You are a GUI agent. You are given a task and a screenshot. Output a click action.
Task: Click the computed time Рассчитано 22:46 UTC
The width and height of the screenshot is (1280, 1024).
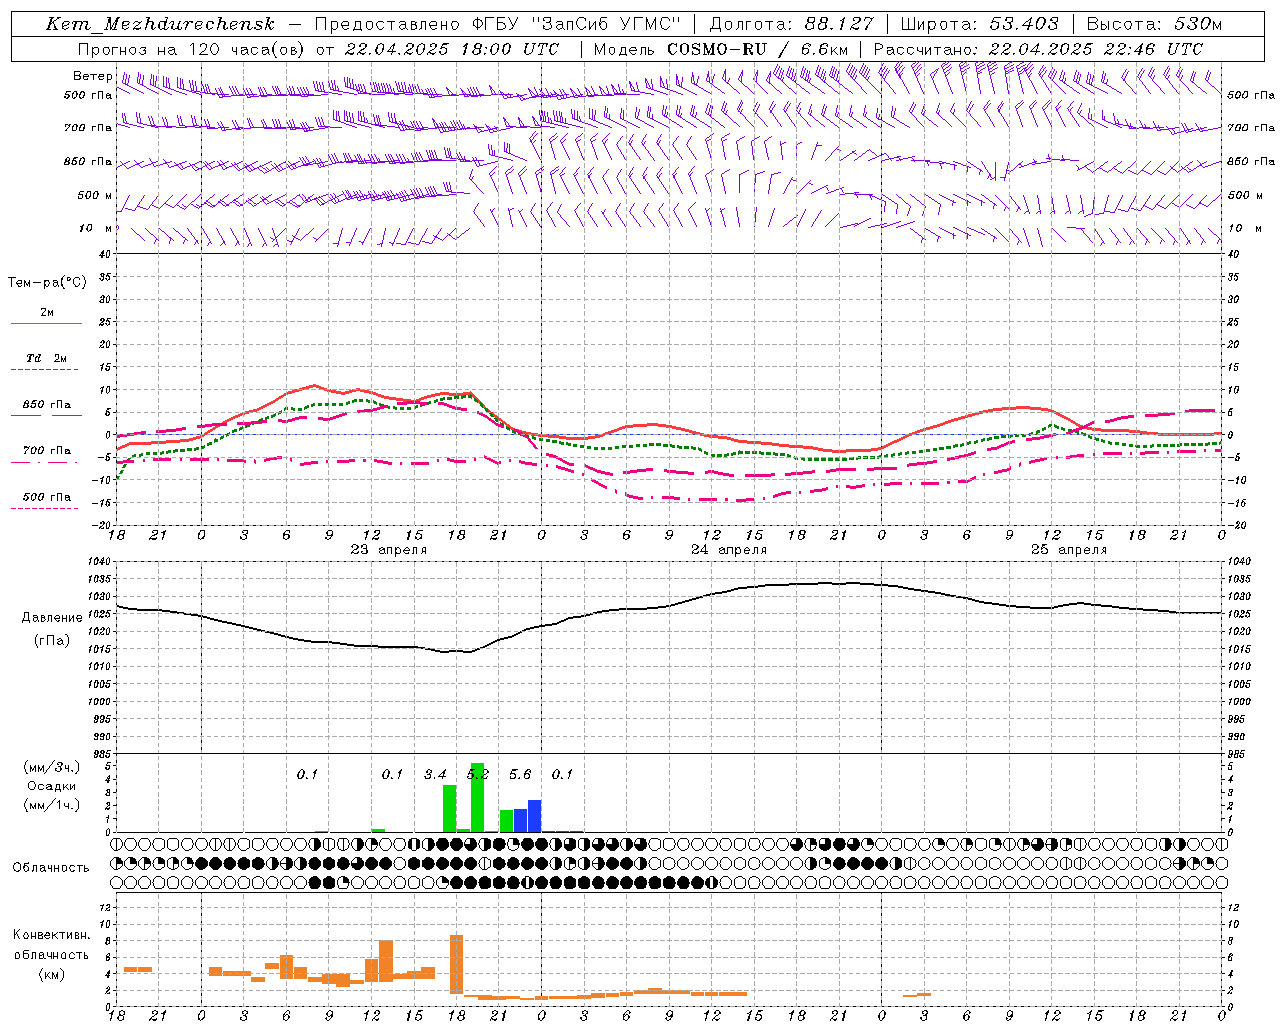pyautogui.click(x=1038, y=49)
